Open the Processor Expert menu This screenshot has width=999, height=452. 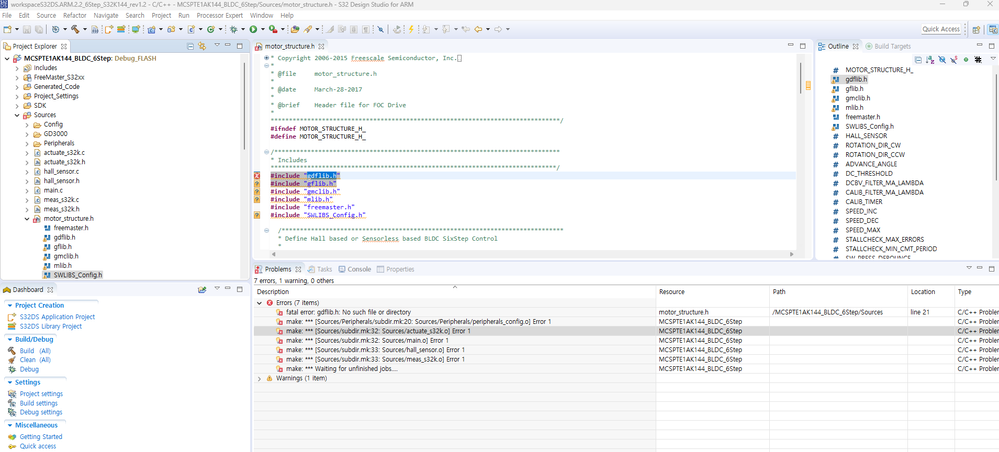pos(220,16)
